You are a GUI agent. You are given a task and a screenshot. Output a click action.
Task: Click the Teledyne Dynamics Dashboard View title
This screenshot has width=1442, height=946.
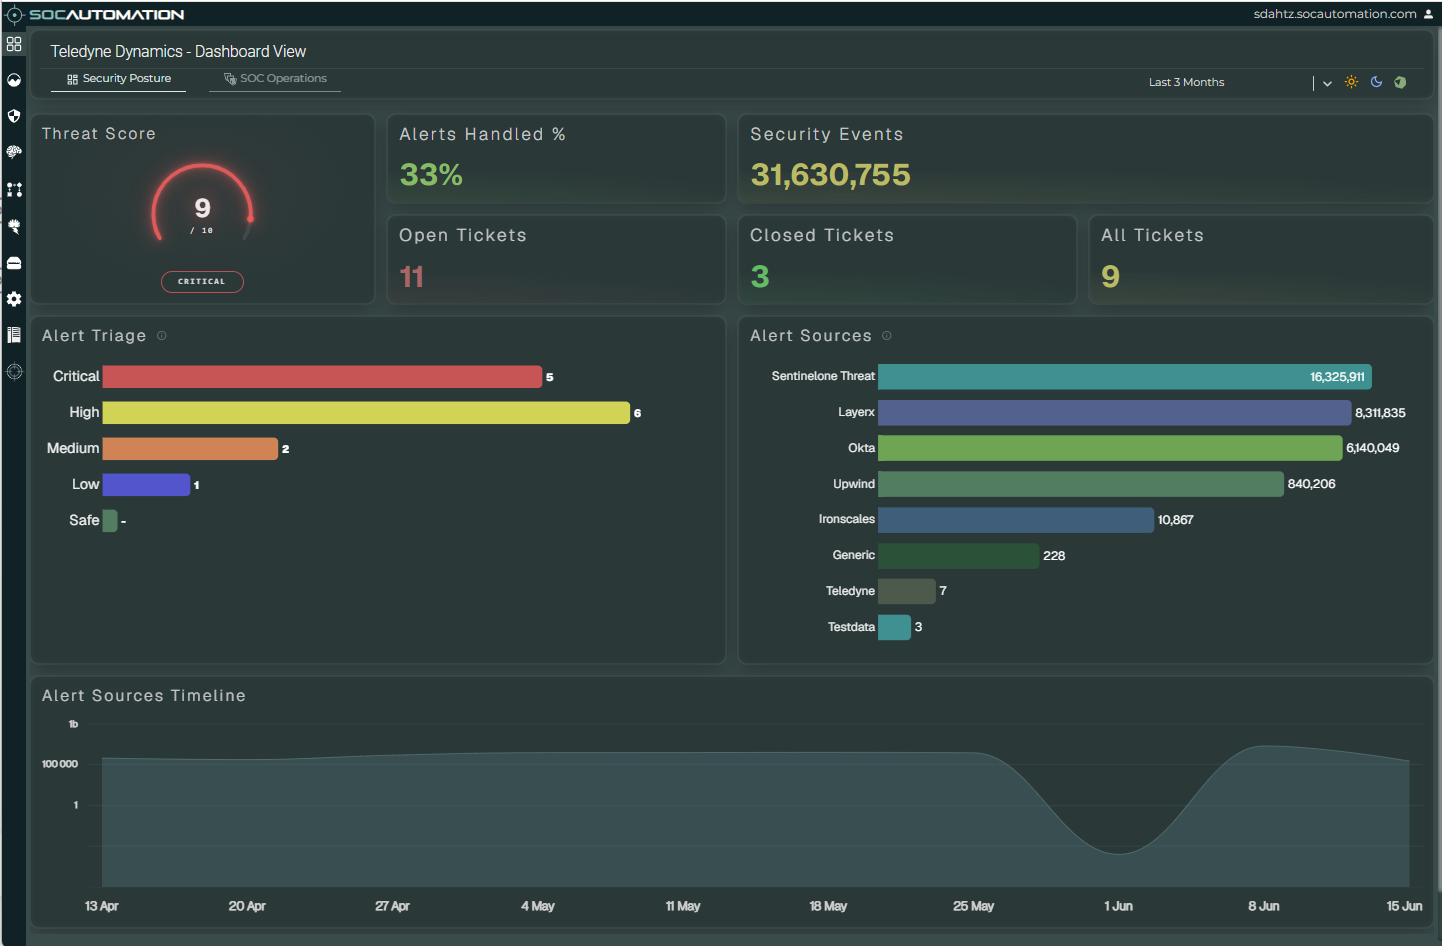[178, 51]
